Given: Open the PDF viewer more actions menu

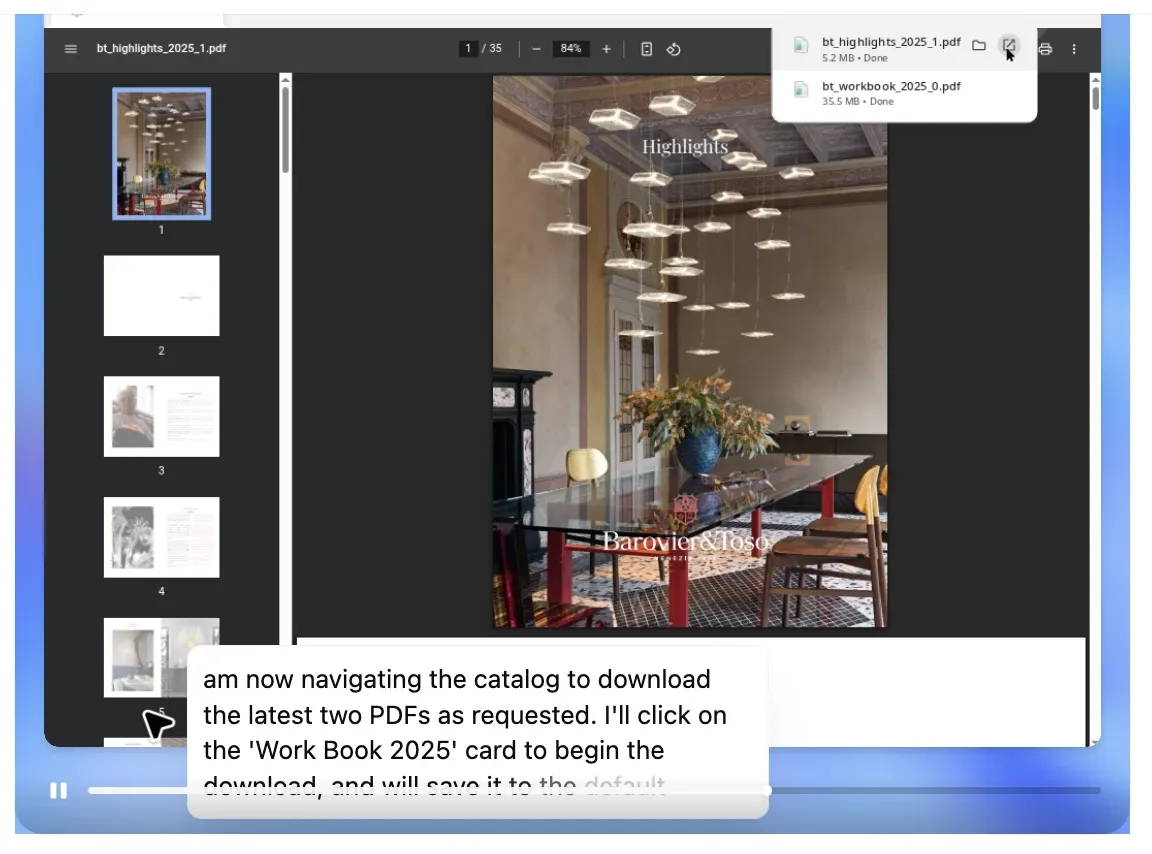Looking at the screenshot, I should point(1074,49).
